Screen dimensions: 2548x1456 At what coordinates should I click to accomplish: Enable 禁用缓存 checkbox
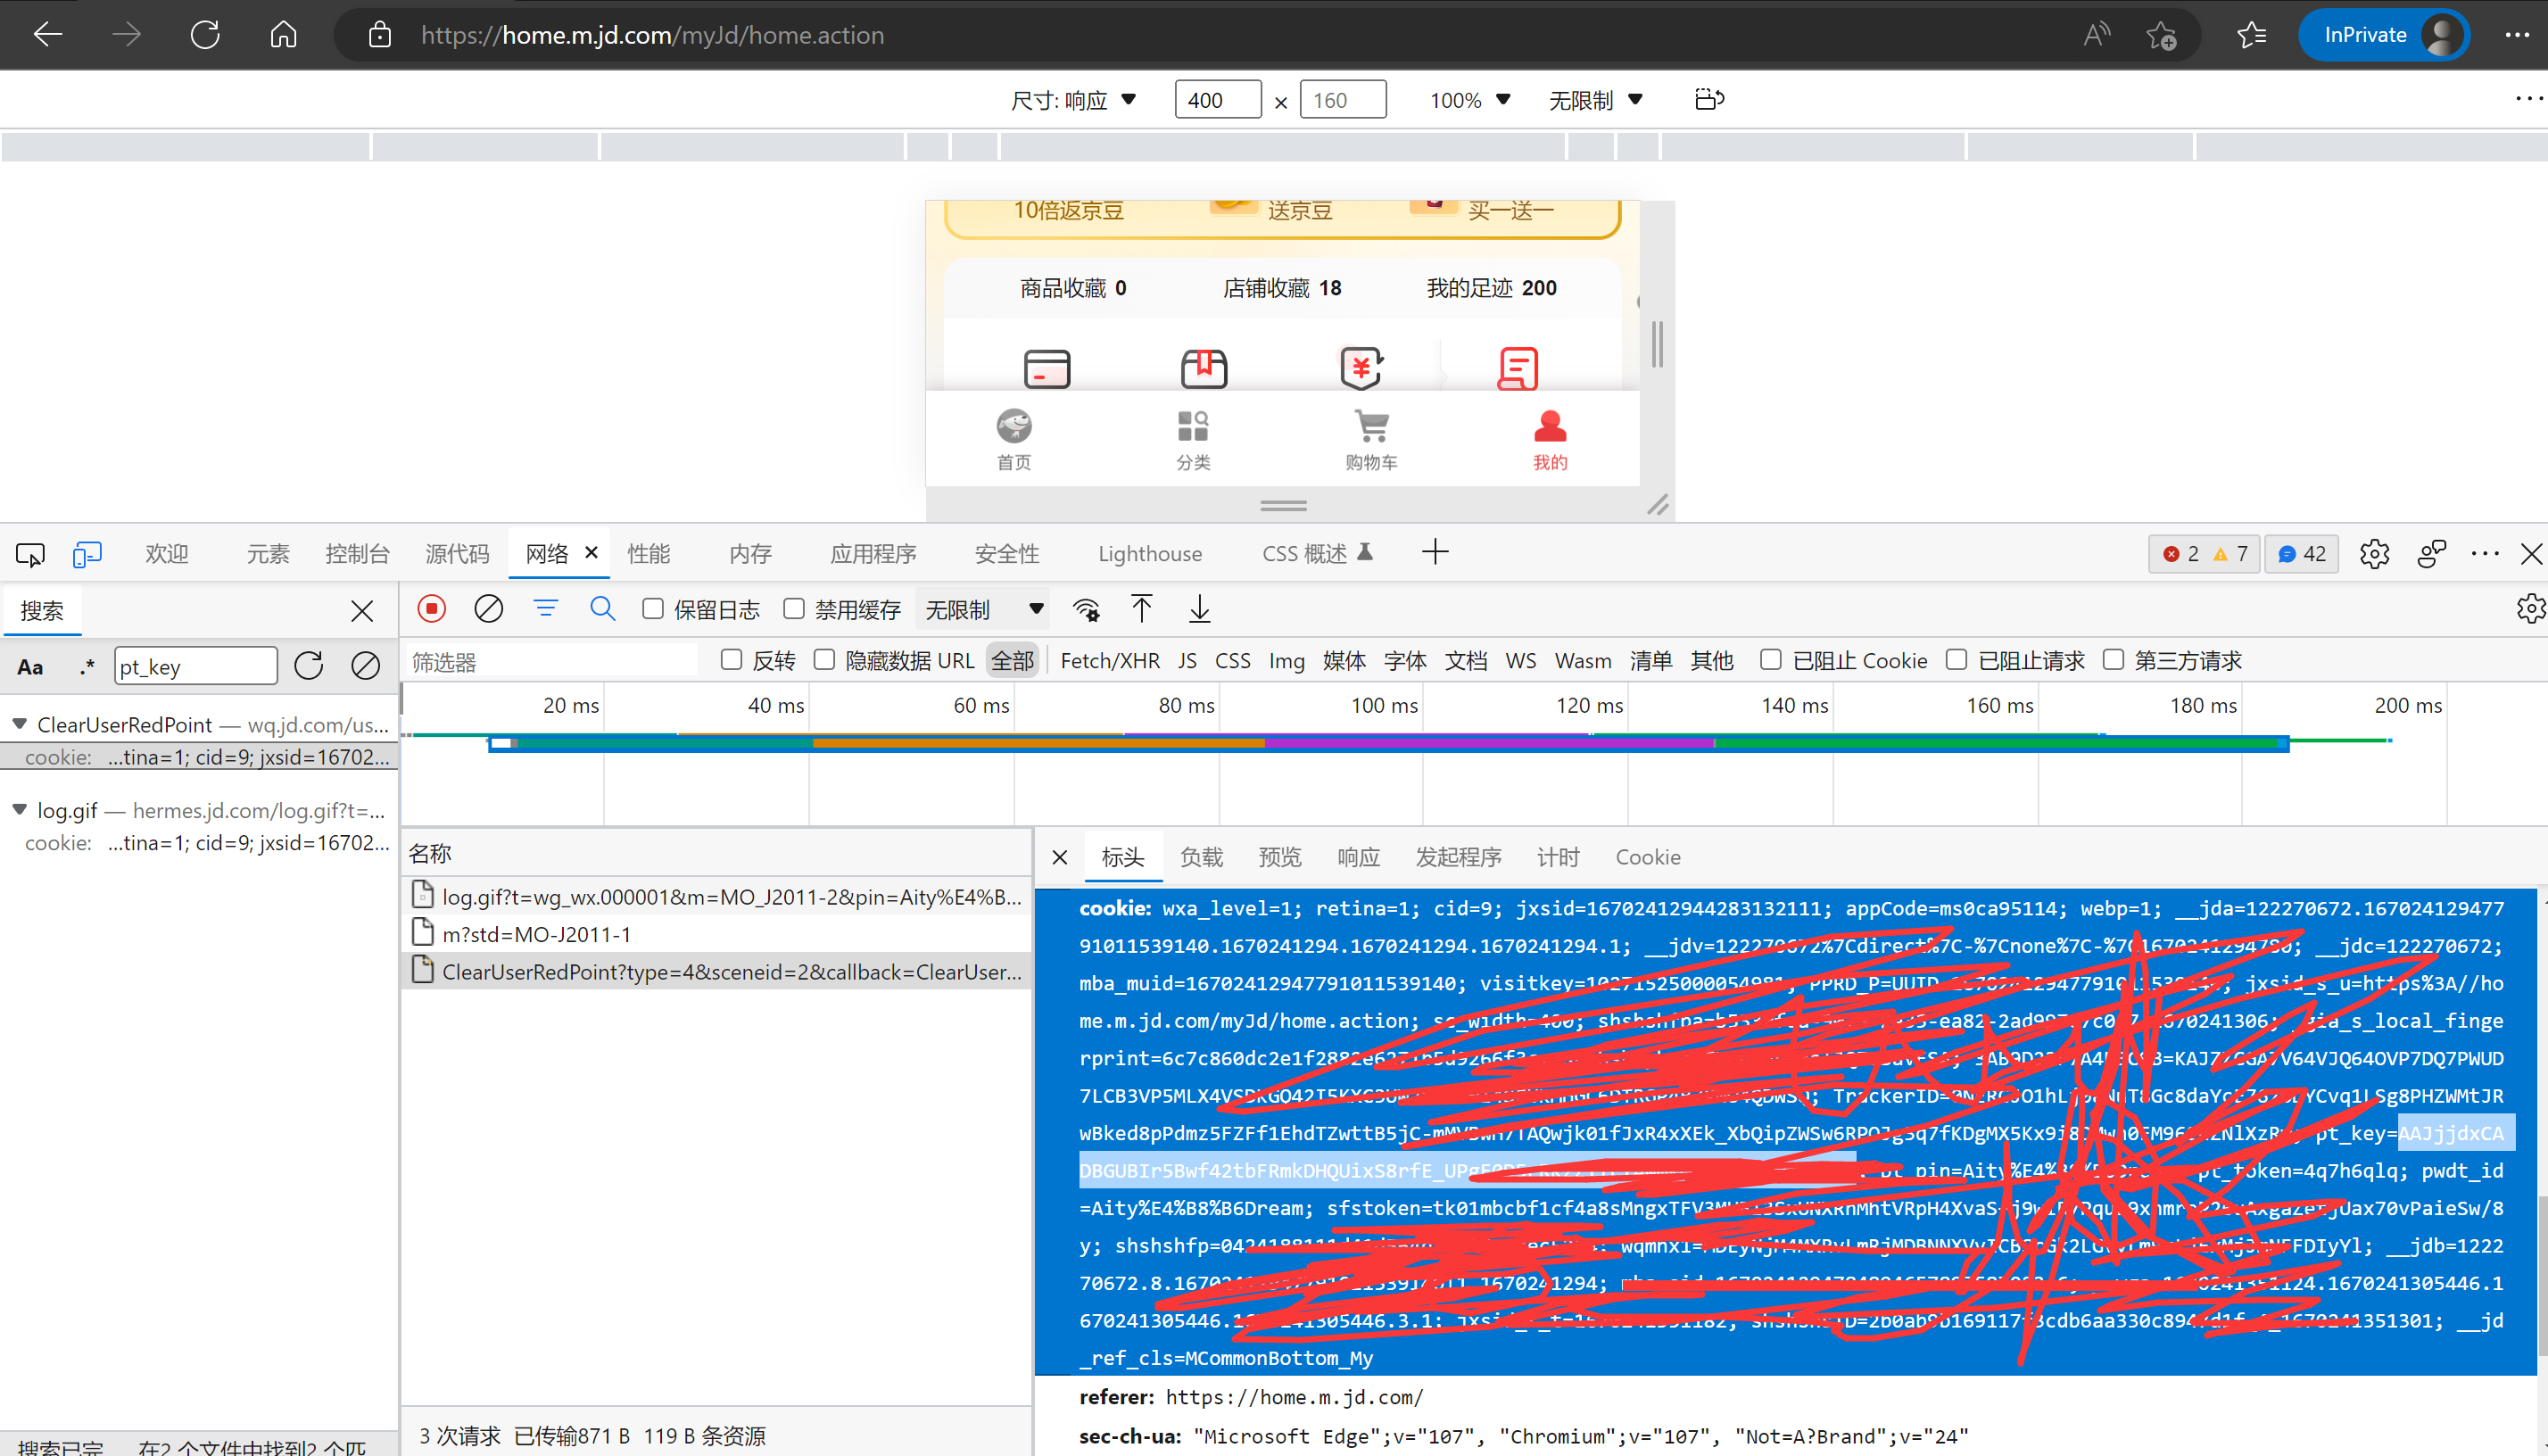(794, 609)
